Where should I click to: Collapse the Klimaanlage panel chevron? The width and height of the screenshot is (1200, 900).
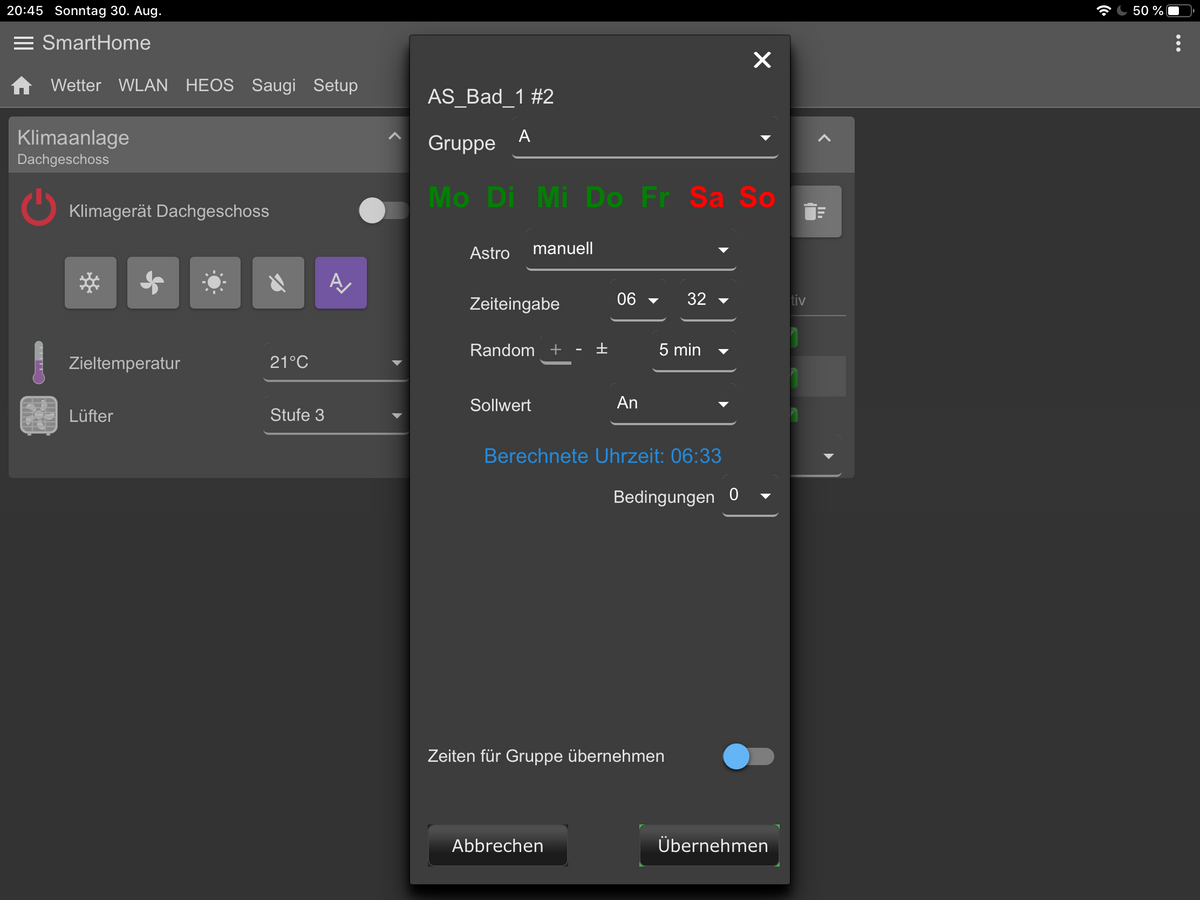point(395,137)
